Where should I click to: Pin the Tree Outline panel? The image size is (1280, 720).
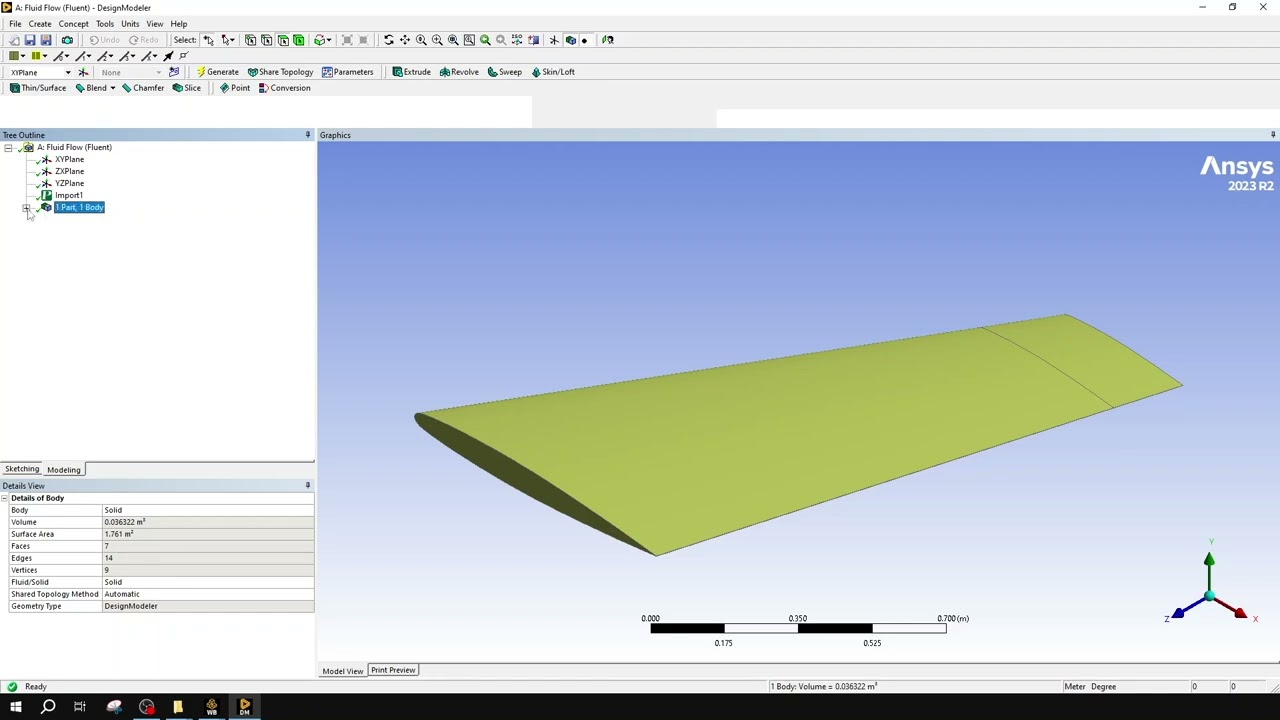pyautogui.click(x=308, y=135)
